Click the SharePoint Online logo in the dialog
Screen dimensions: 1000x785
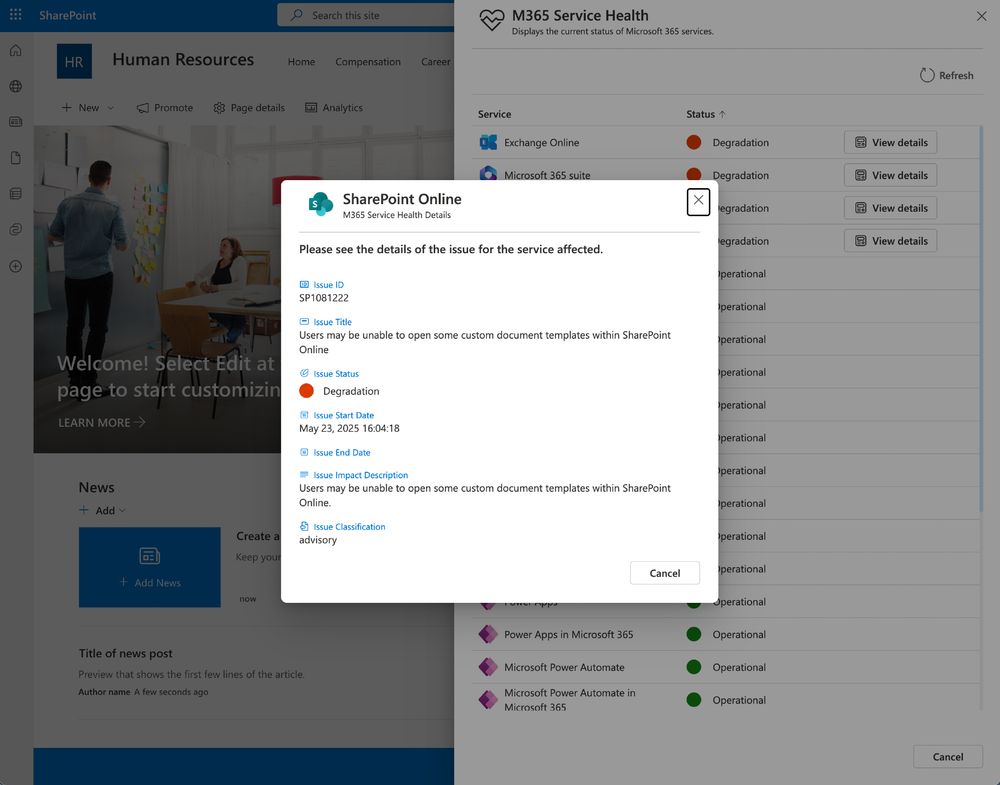(x=321, y=204)
